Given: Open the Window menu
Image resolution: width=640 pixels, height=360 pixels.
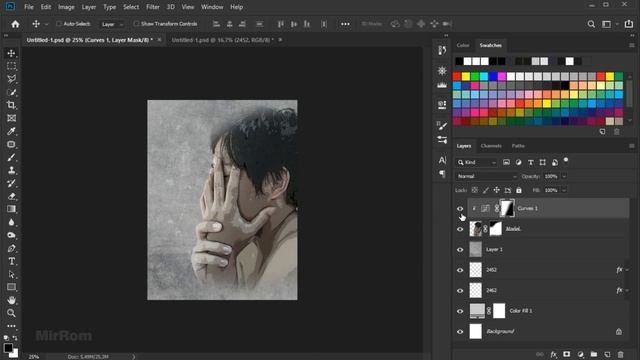Looking at the screenshot, I should coord(212,7).
